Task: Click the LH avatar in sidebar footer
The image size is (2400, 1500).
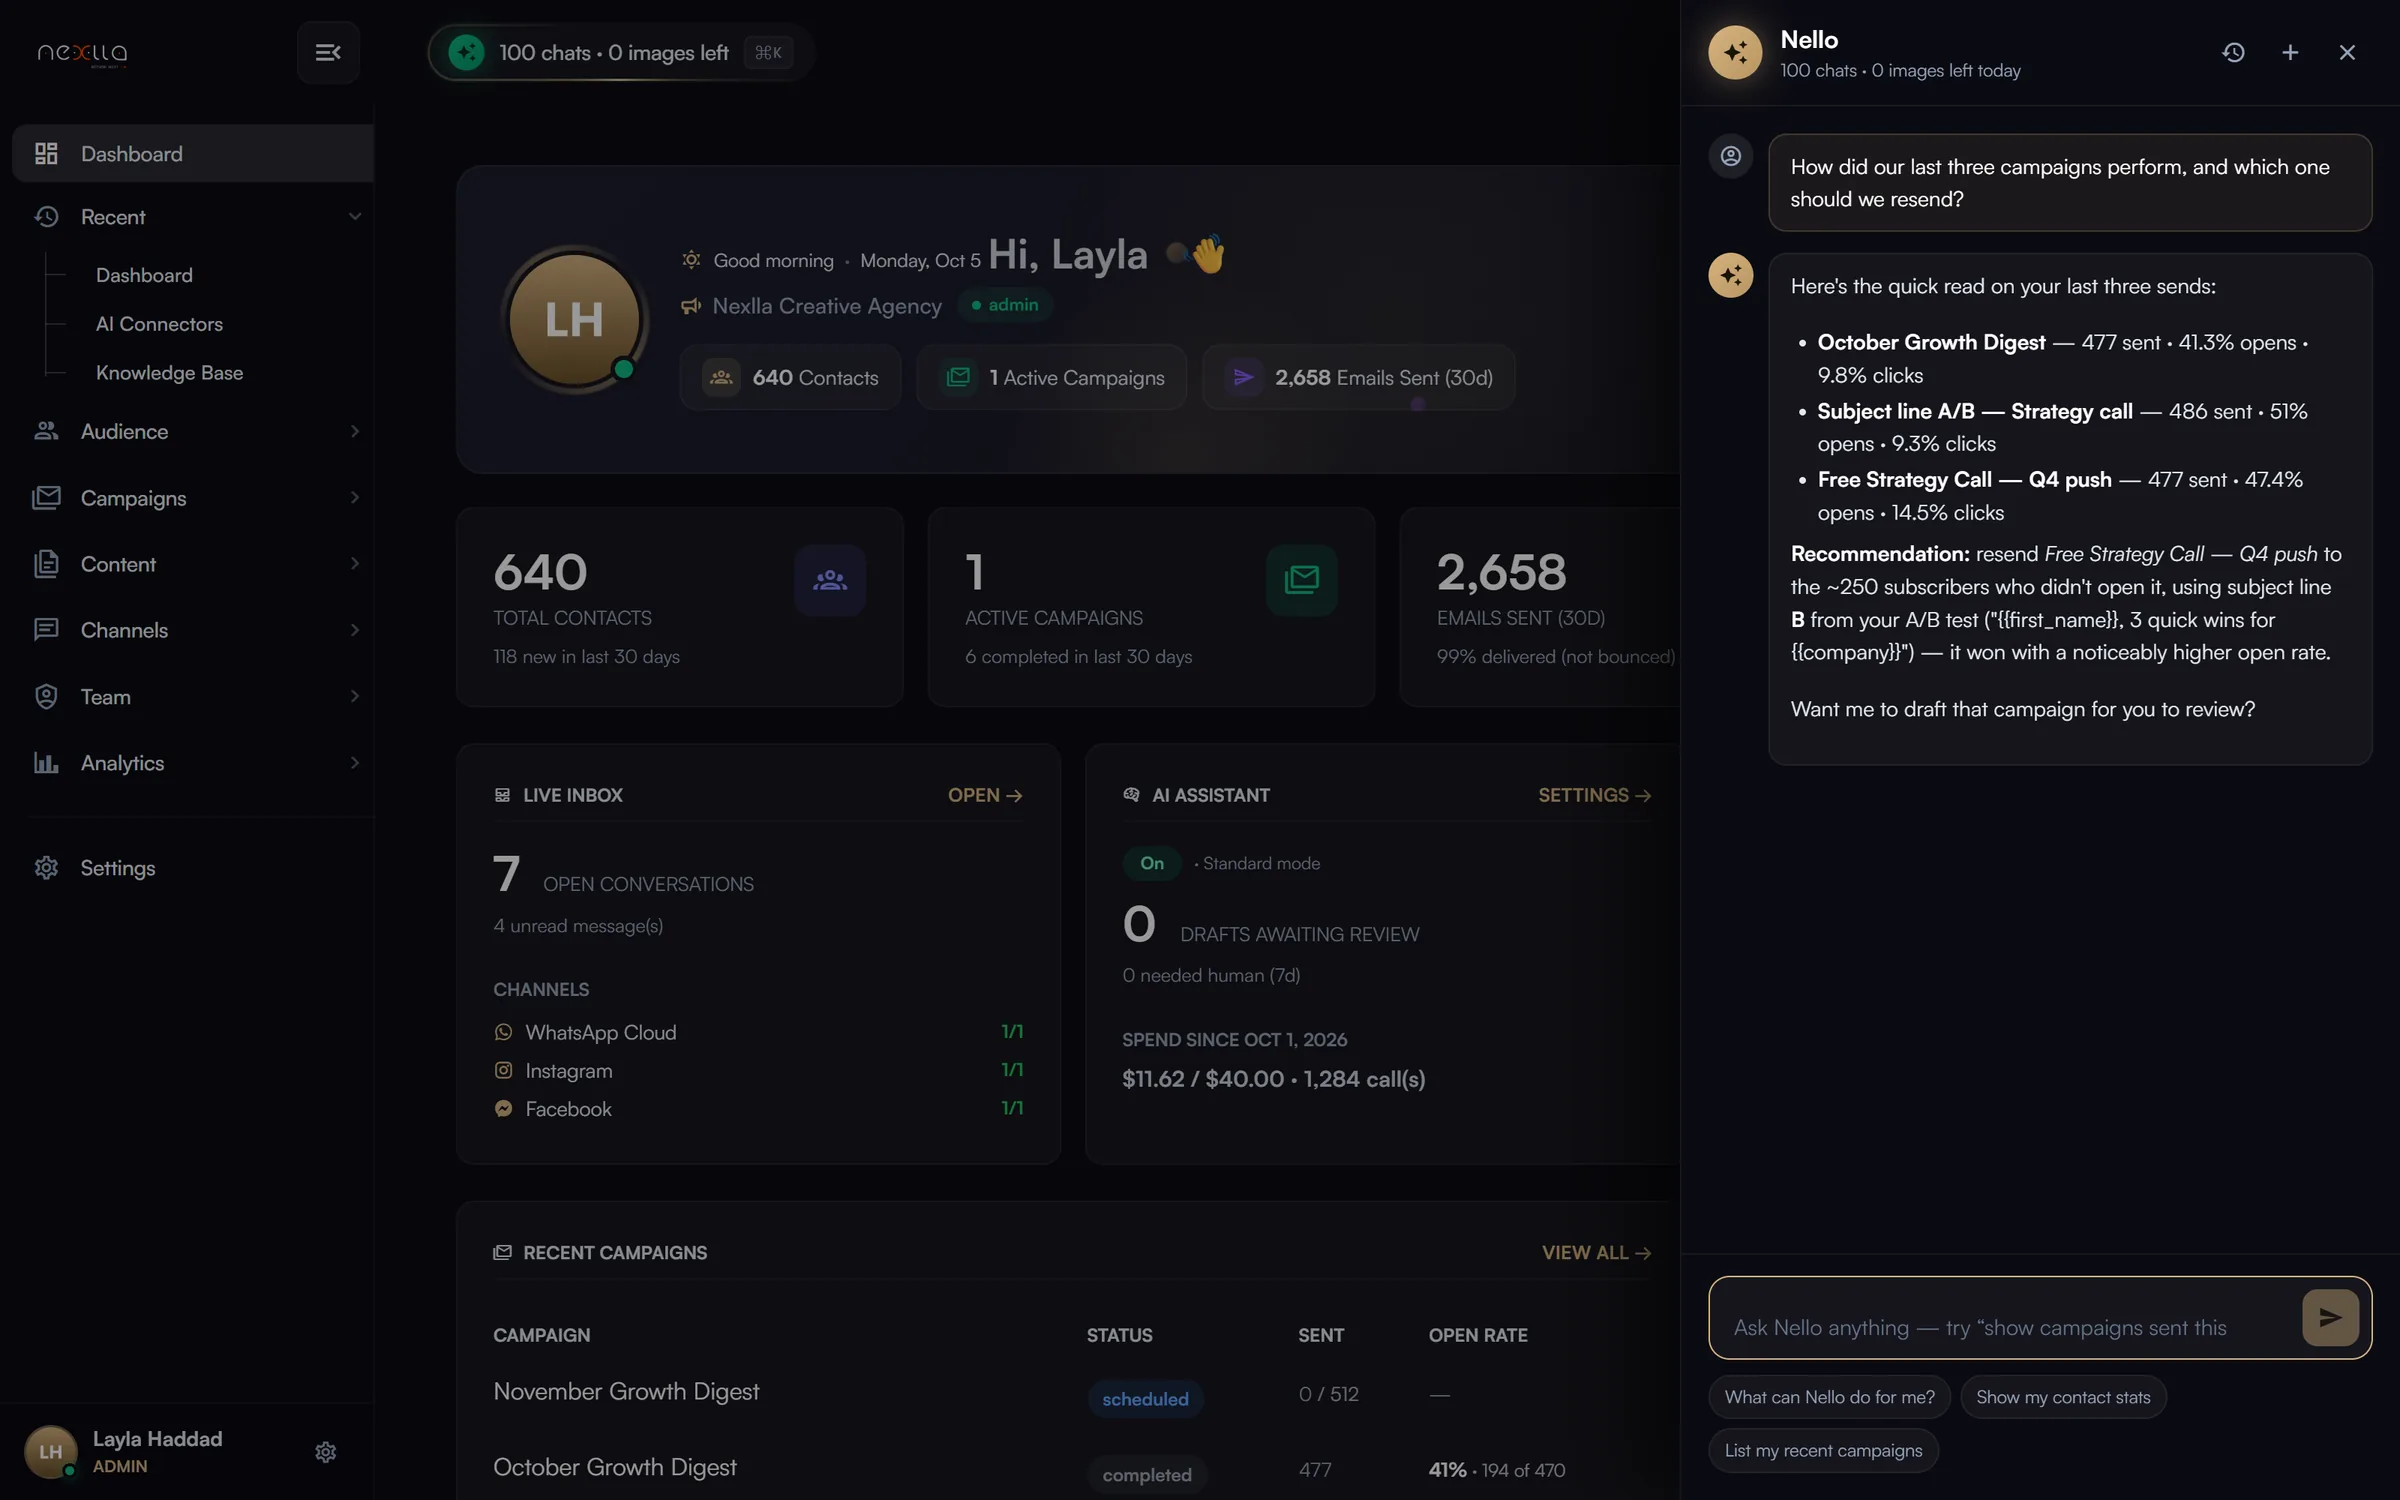Action: [x=50, y=1452]
